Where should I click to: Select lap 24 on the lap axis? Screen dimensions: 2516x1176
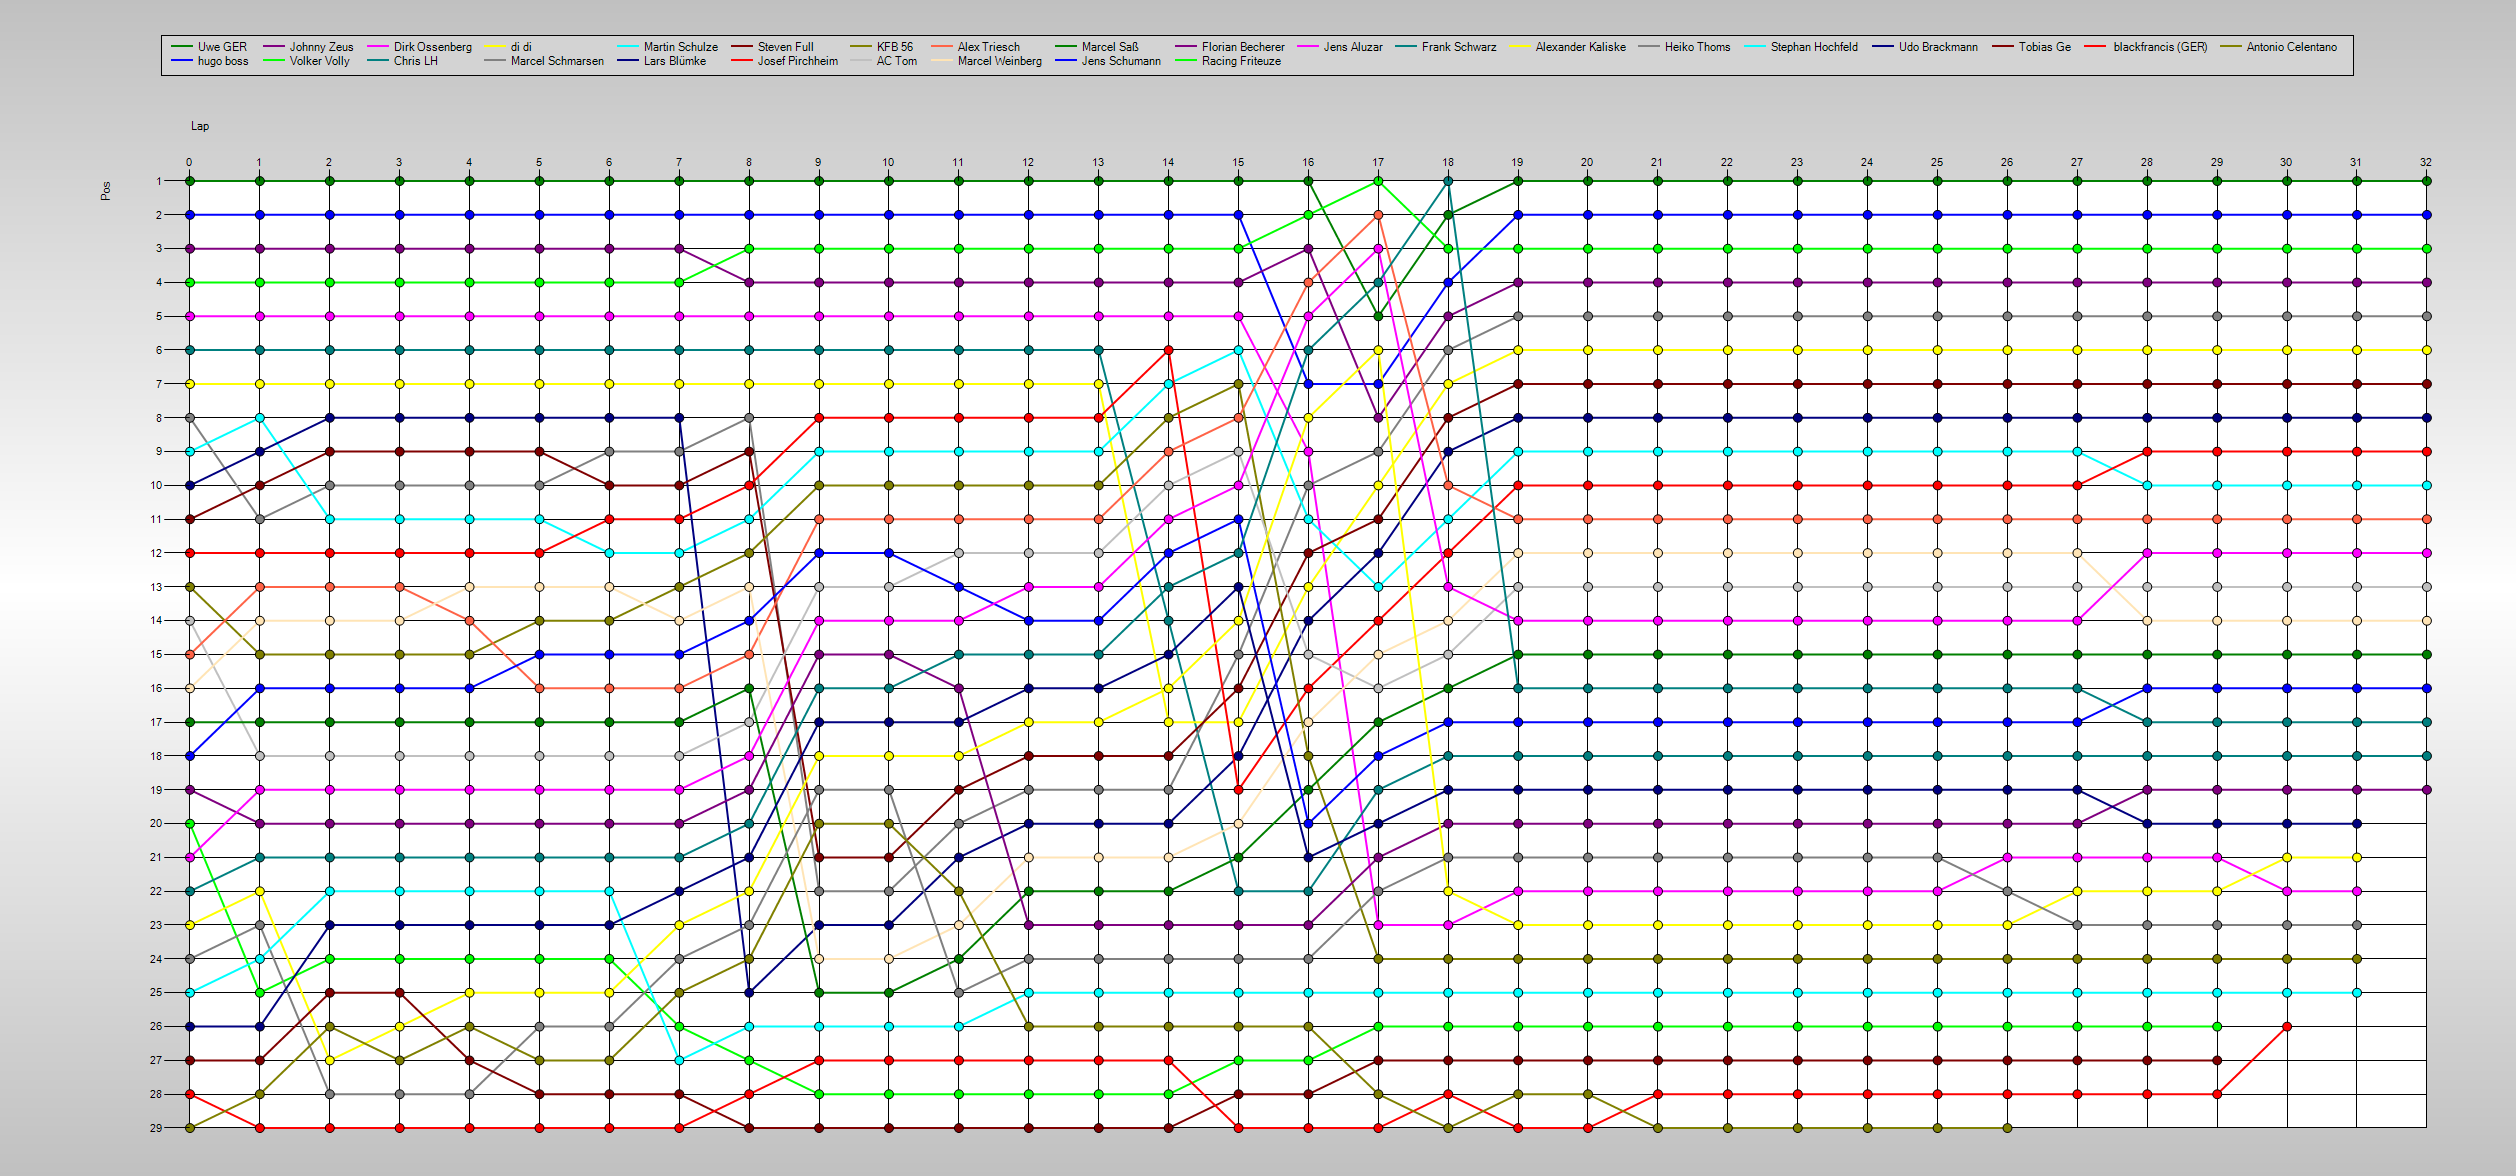coord(1867,162)
